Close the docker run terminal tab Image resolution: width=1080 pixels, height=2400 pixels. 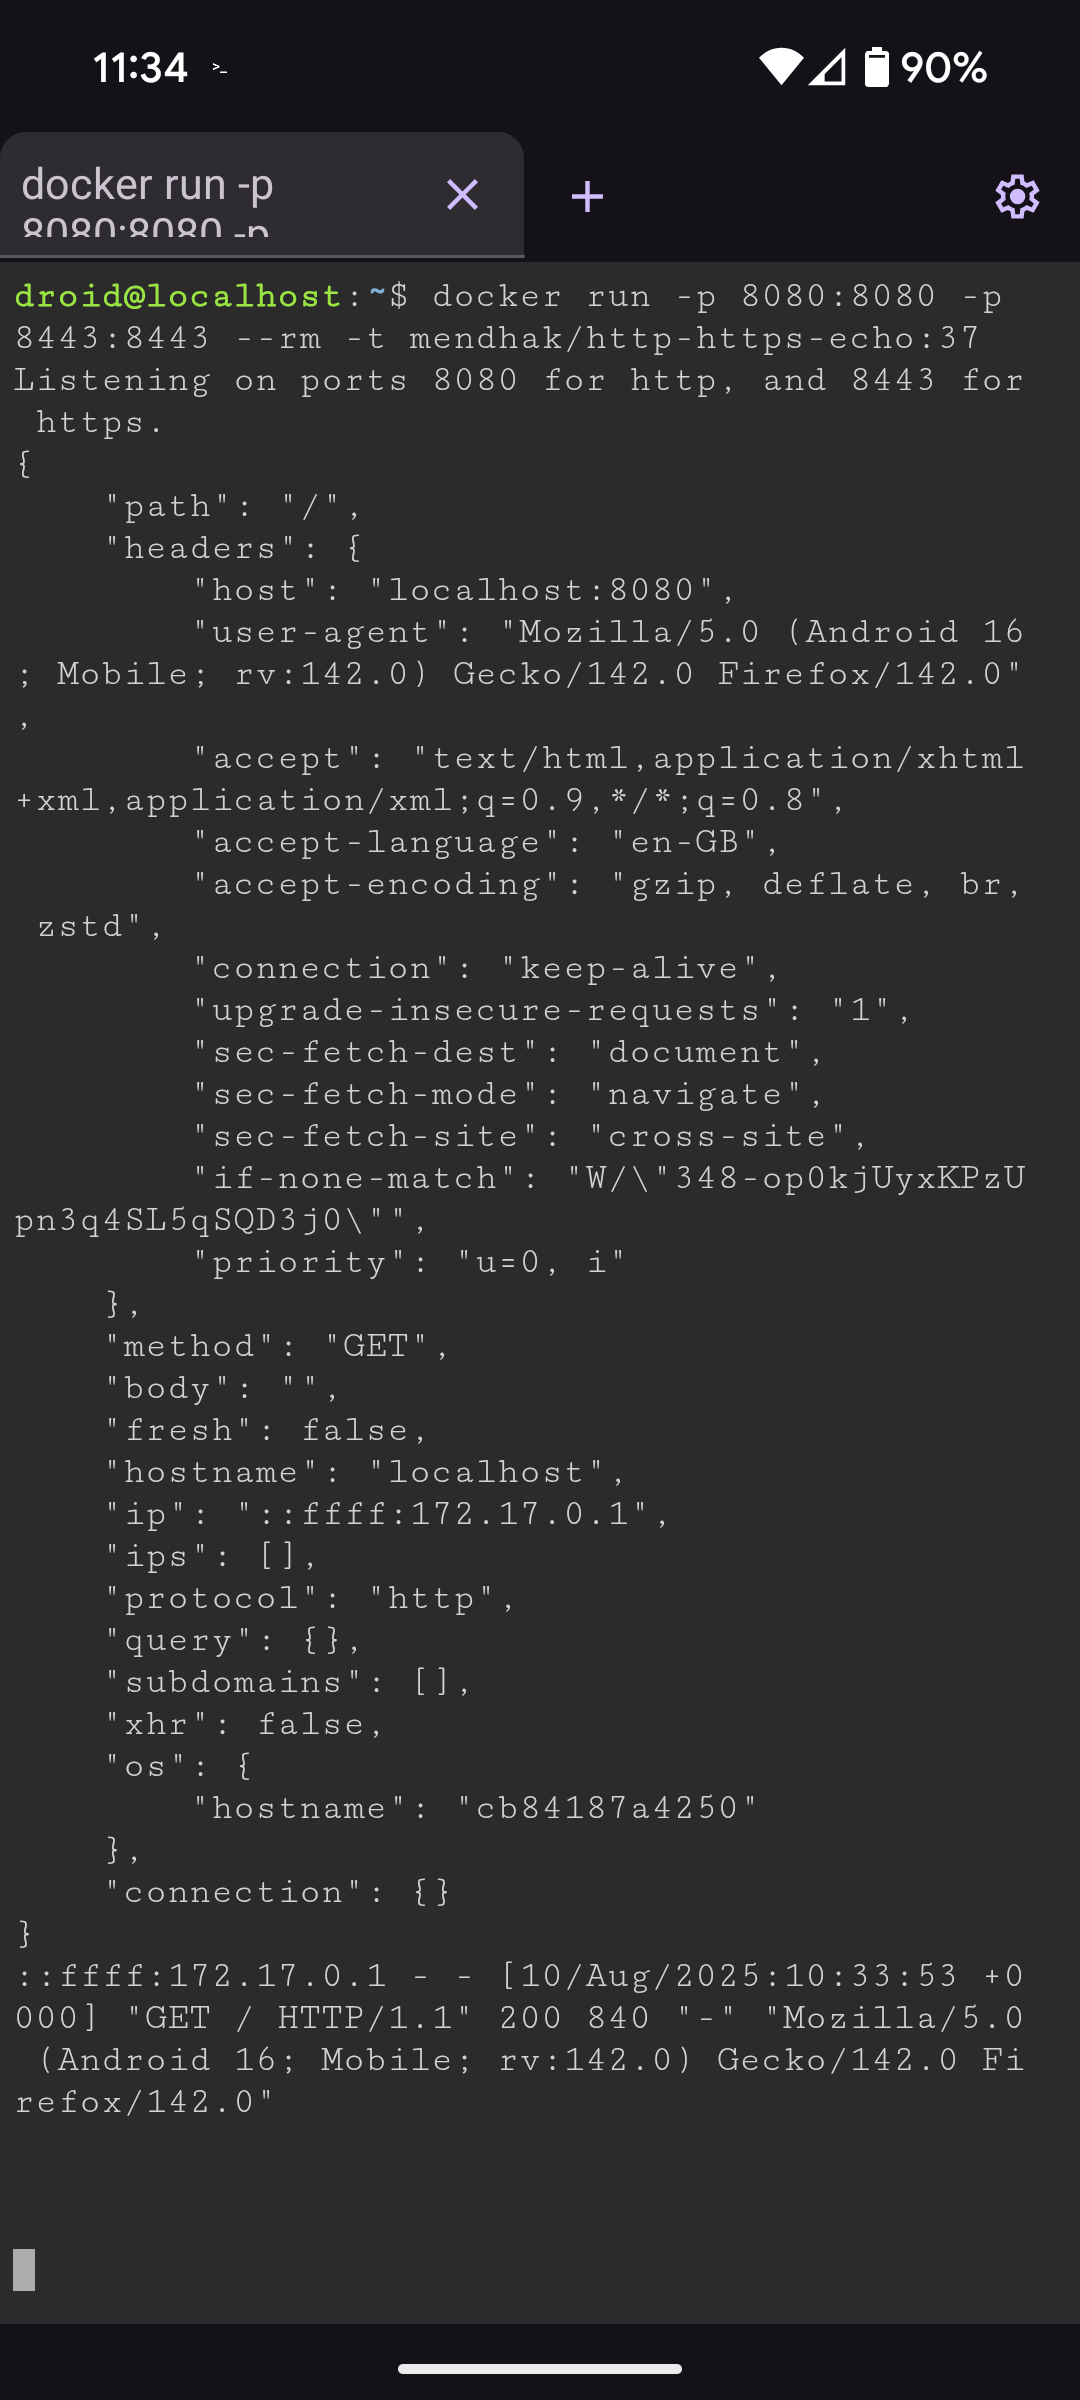tap(462, 195)
